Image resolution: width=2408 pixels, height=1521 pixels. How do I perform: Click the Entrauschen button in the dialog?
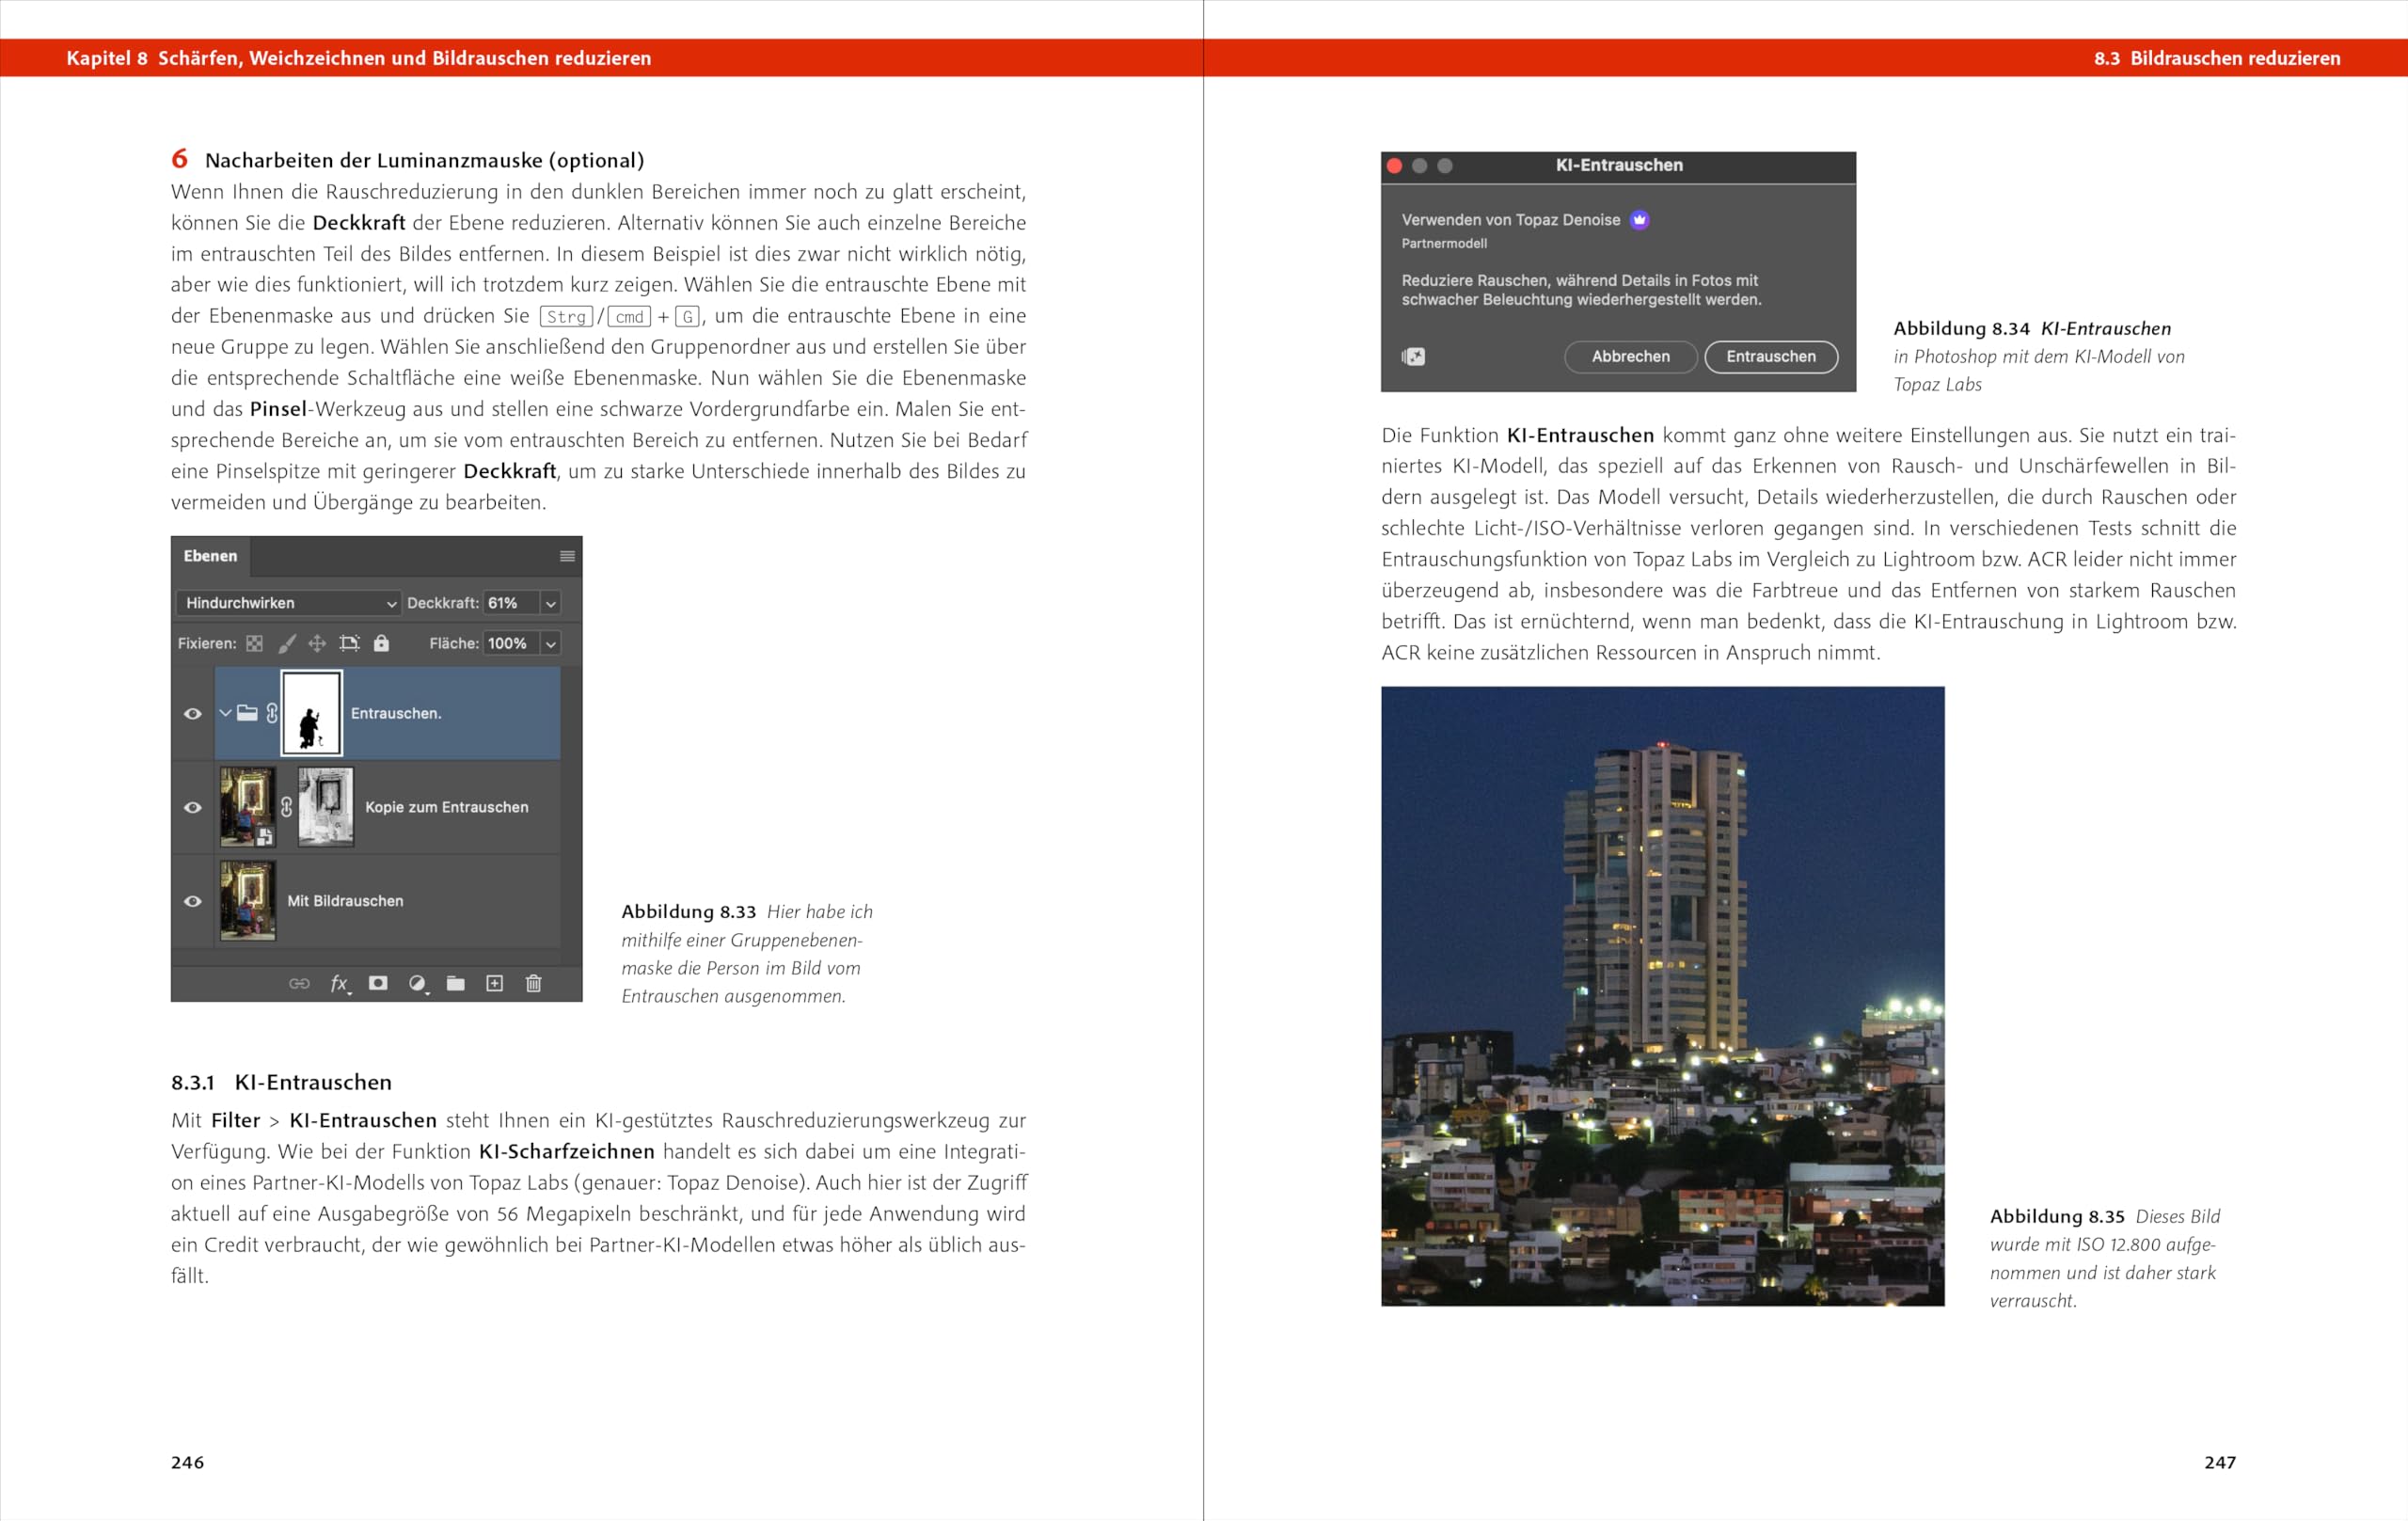1771,357
